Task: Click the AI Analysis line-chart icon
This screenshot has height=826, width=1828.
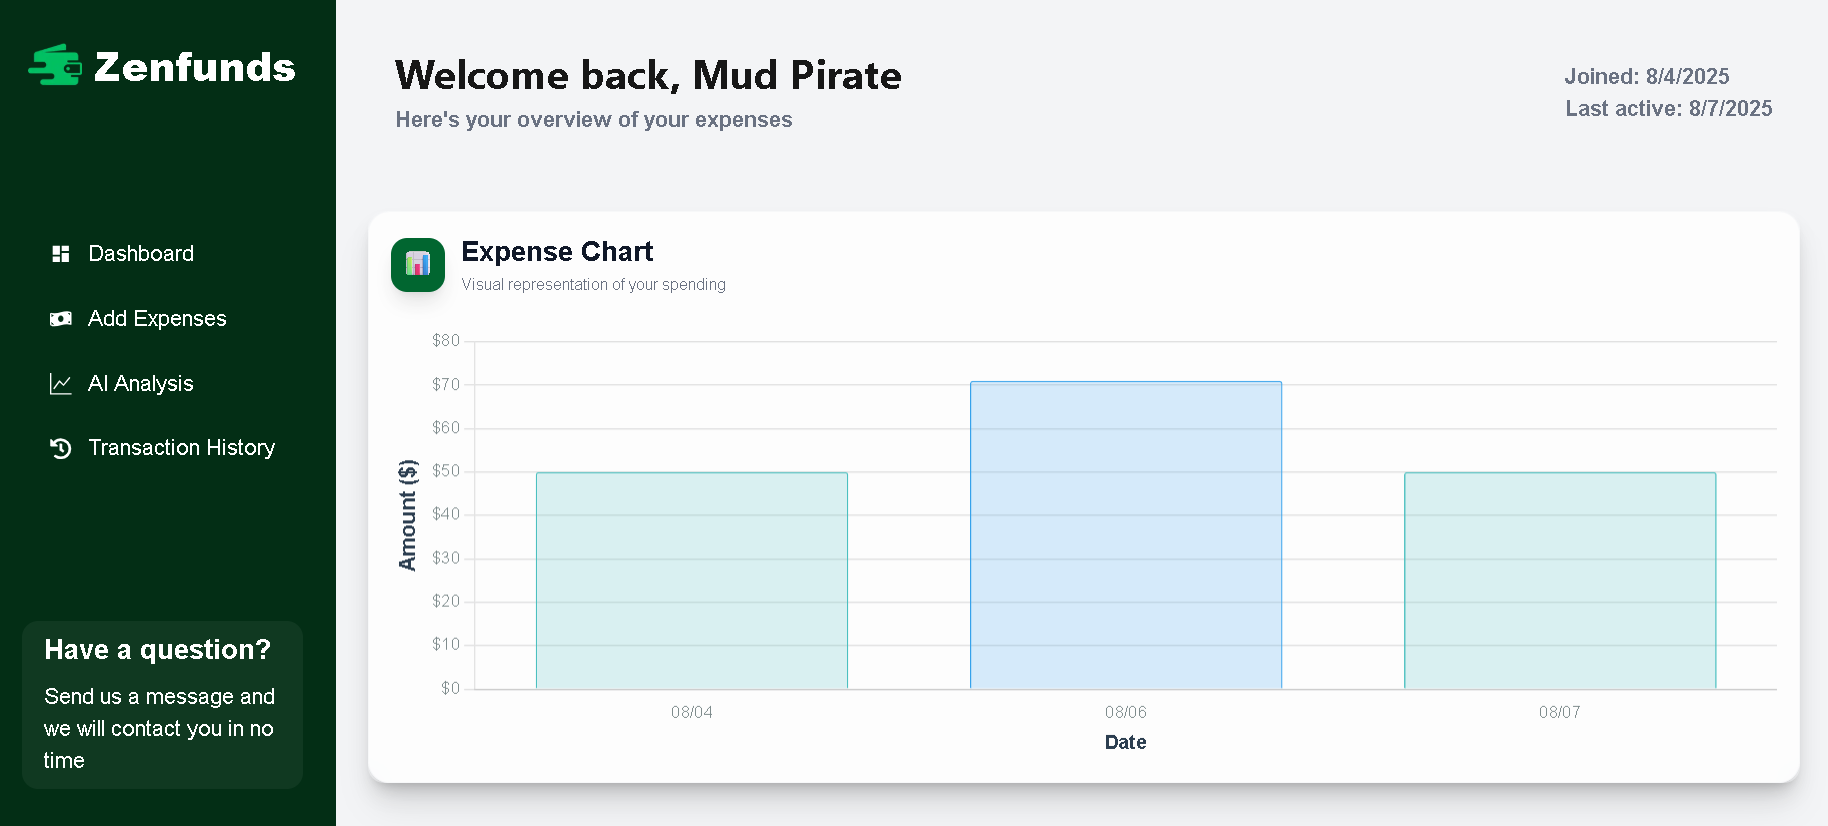Action: [x=61, y=384]
